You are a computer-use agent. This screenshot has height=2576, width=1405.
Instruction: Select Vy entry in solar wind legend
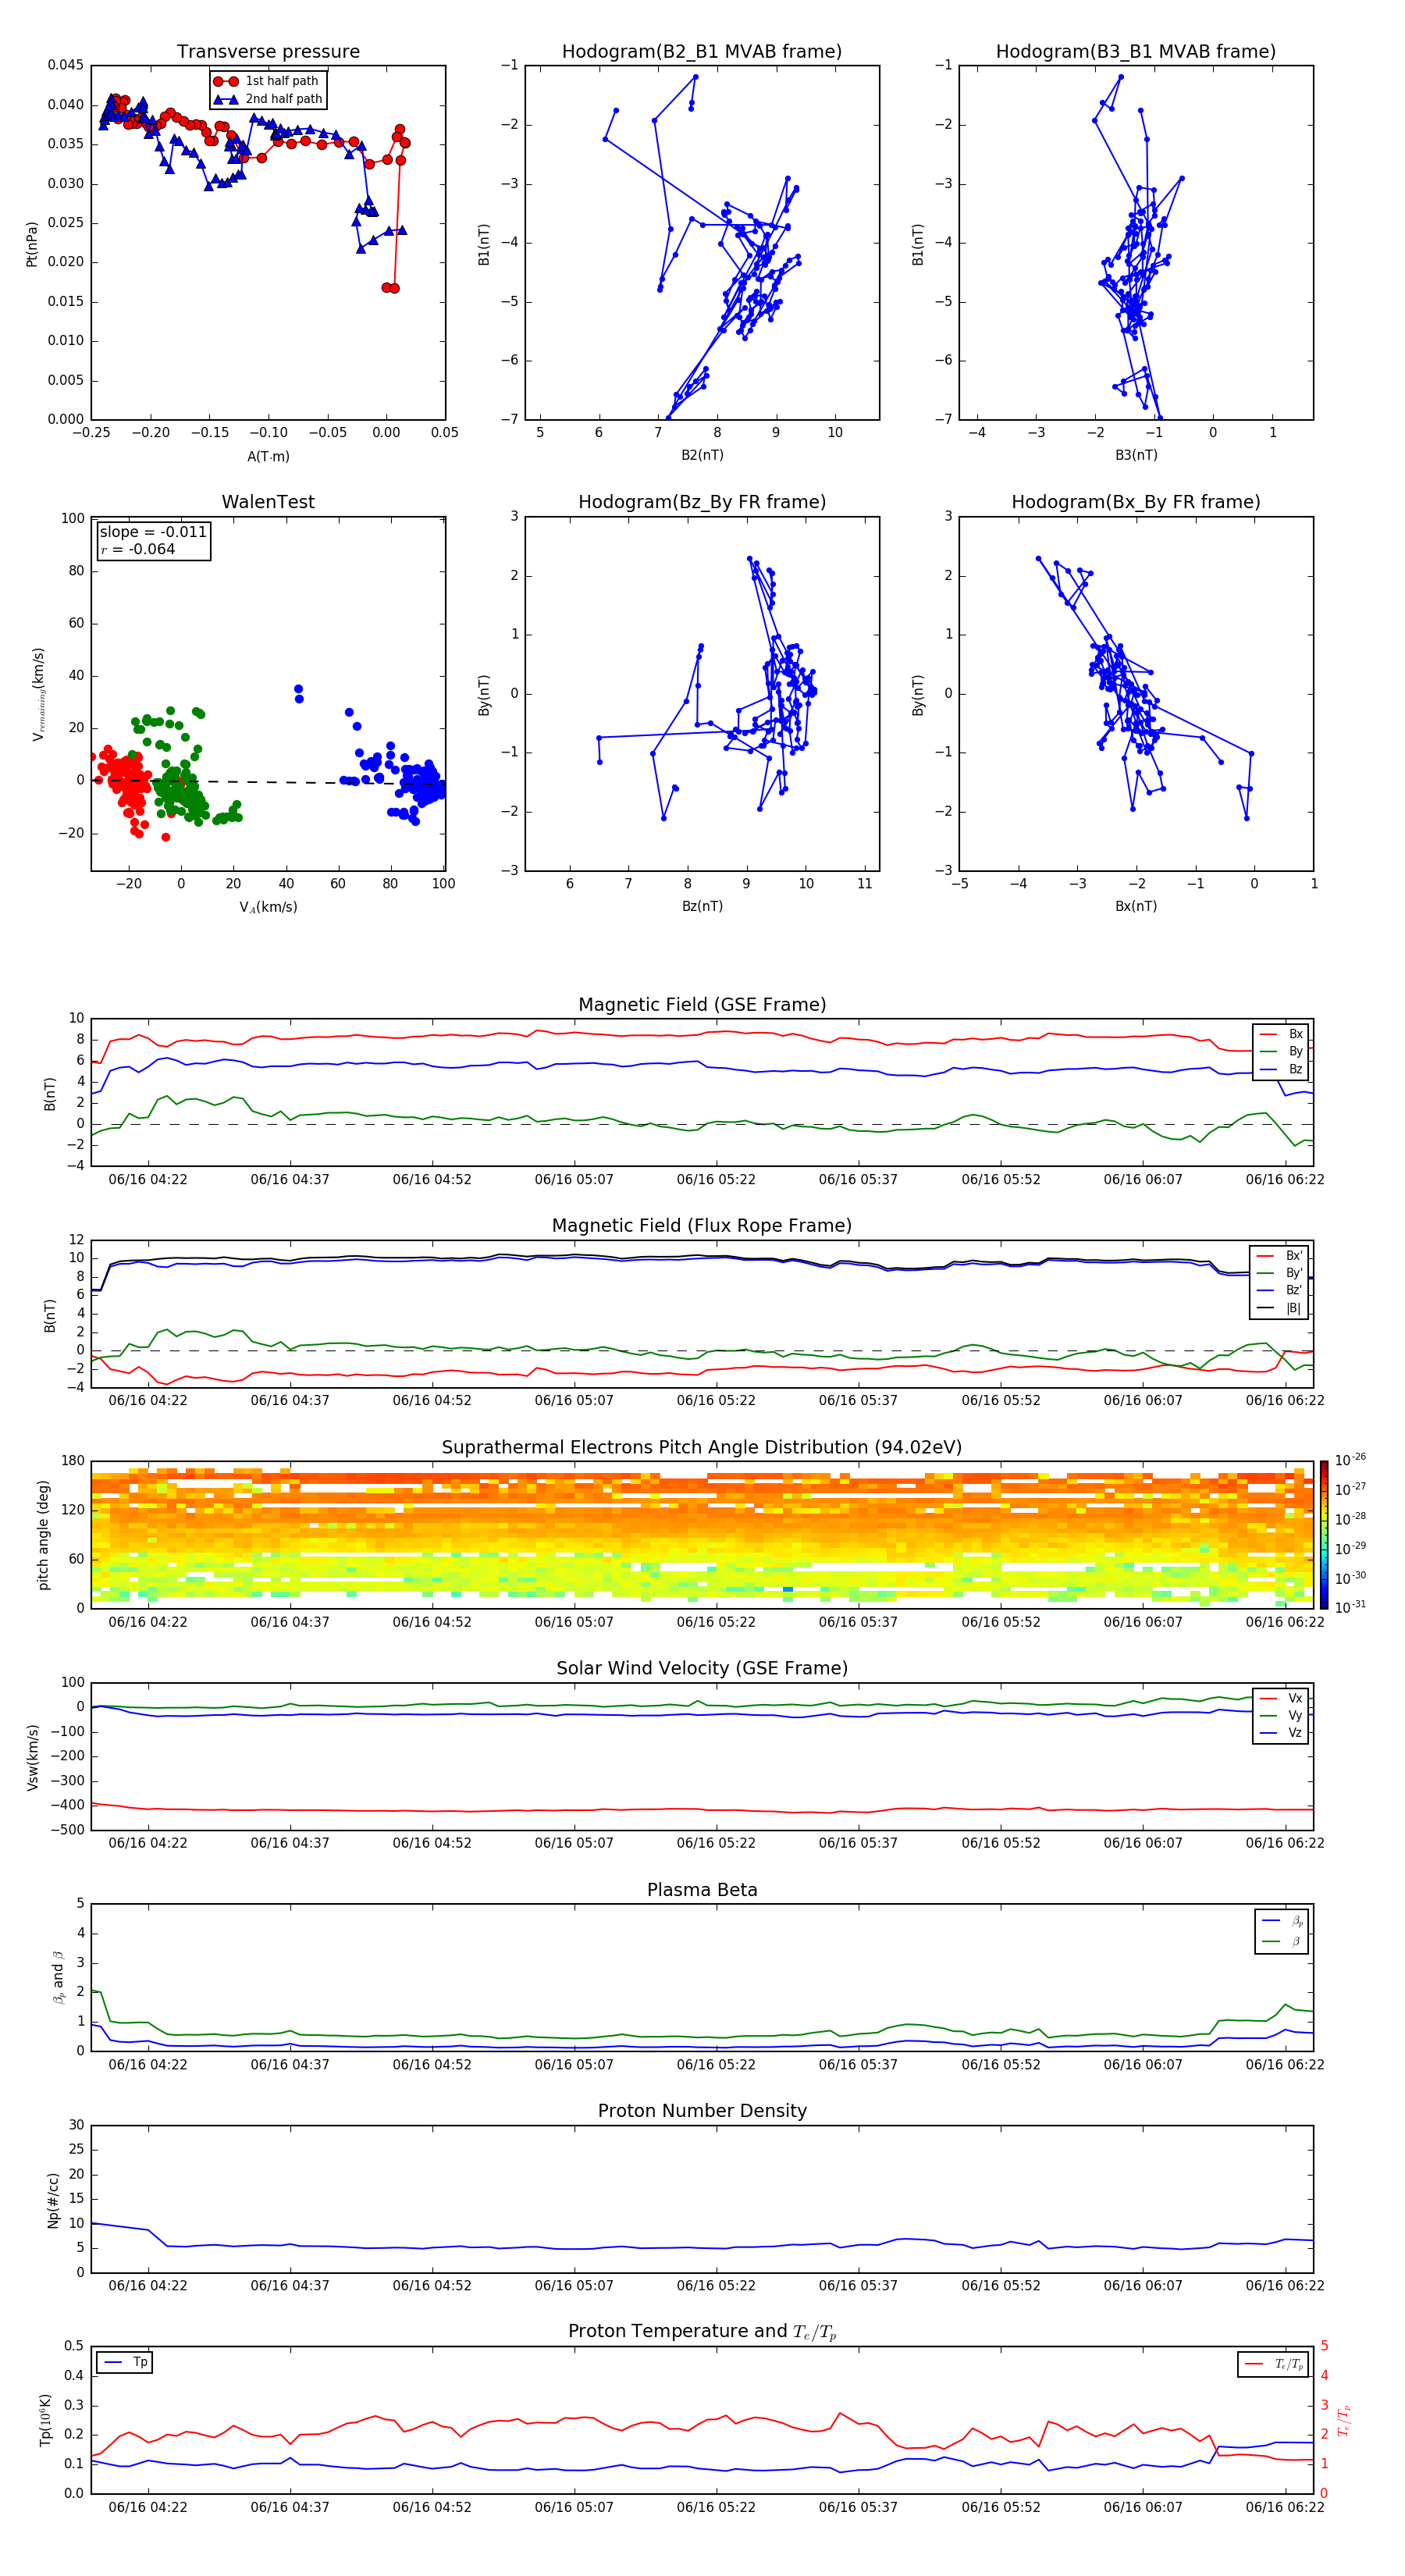pyautogui.click(x=1281, y=1716)
